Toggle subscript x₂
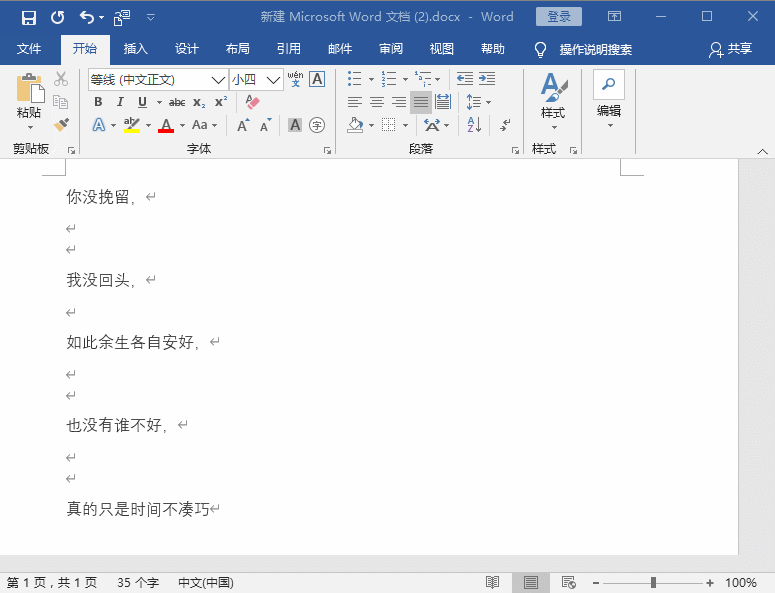 pos(199,102)
